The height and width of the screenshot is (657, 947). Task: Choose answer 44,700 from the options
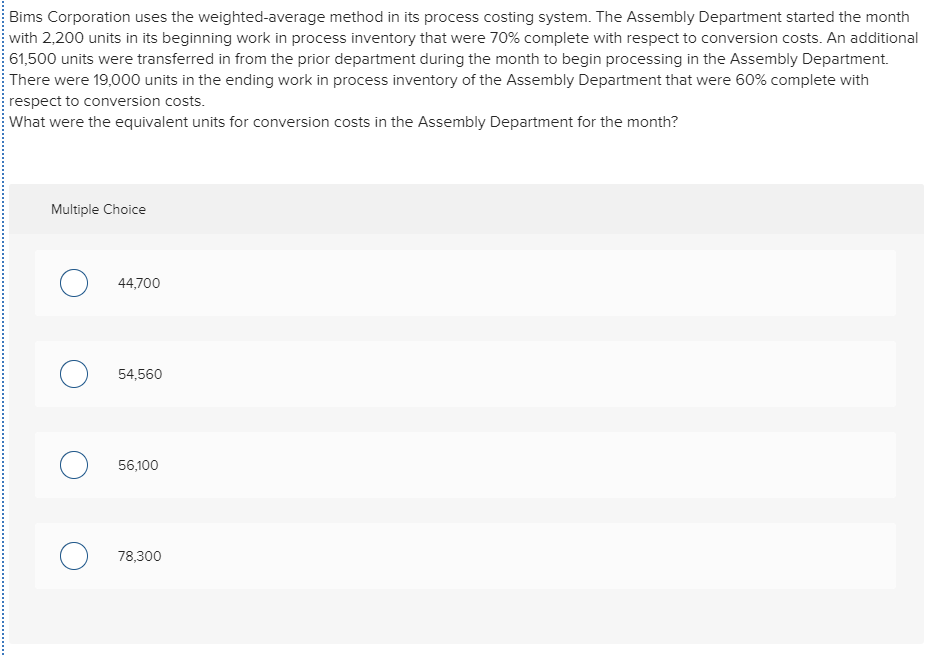point(138,283)
